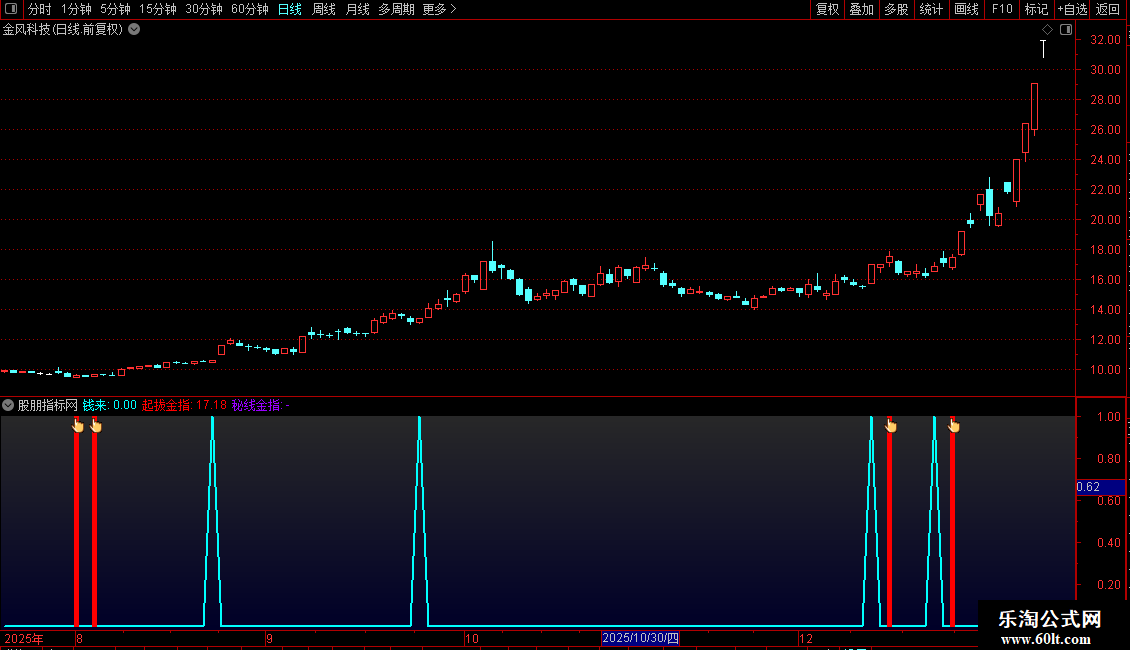This screenshot has height=650, width=1130.
Task: Click the 20.00 price axis label
Action: 1105,220
